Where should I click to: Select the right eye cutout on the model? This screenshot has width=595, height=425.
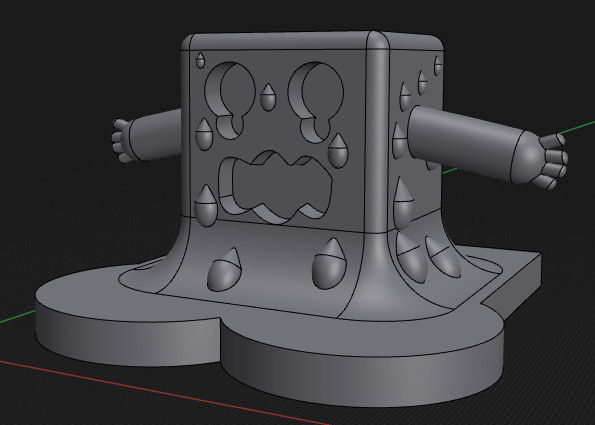316,102
